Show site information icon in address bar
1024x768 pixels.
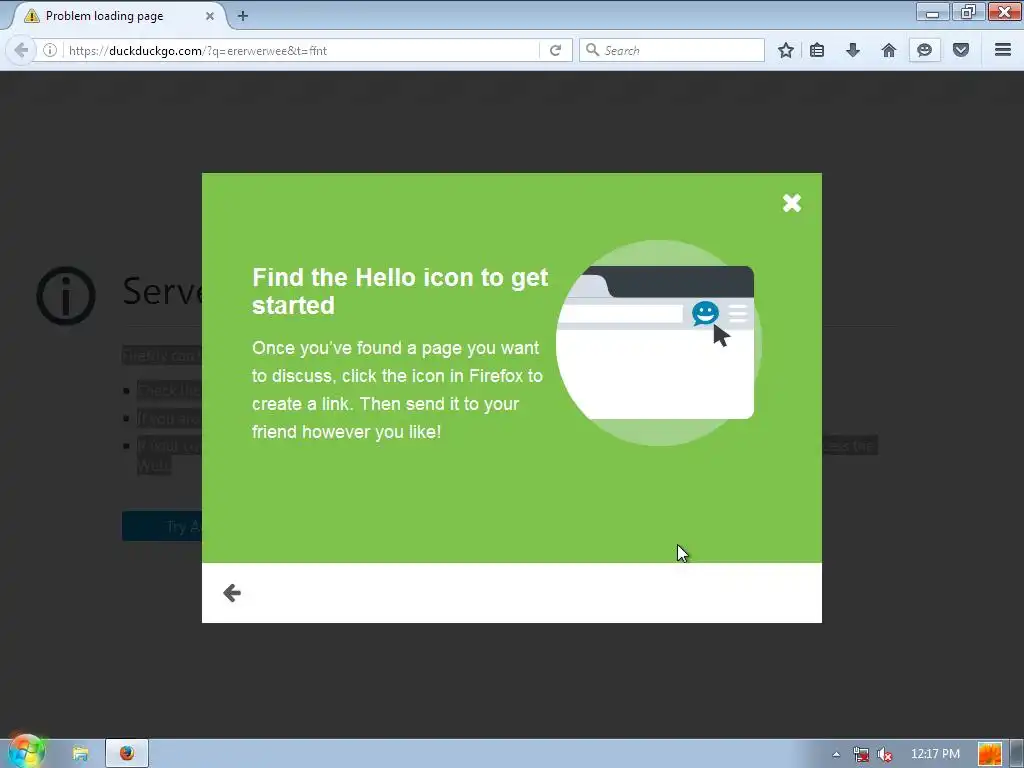click(x=50, y=50)
